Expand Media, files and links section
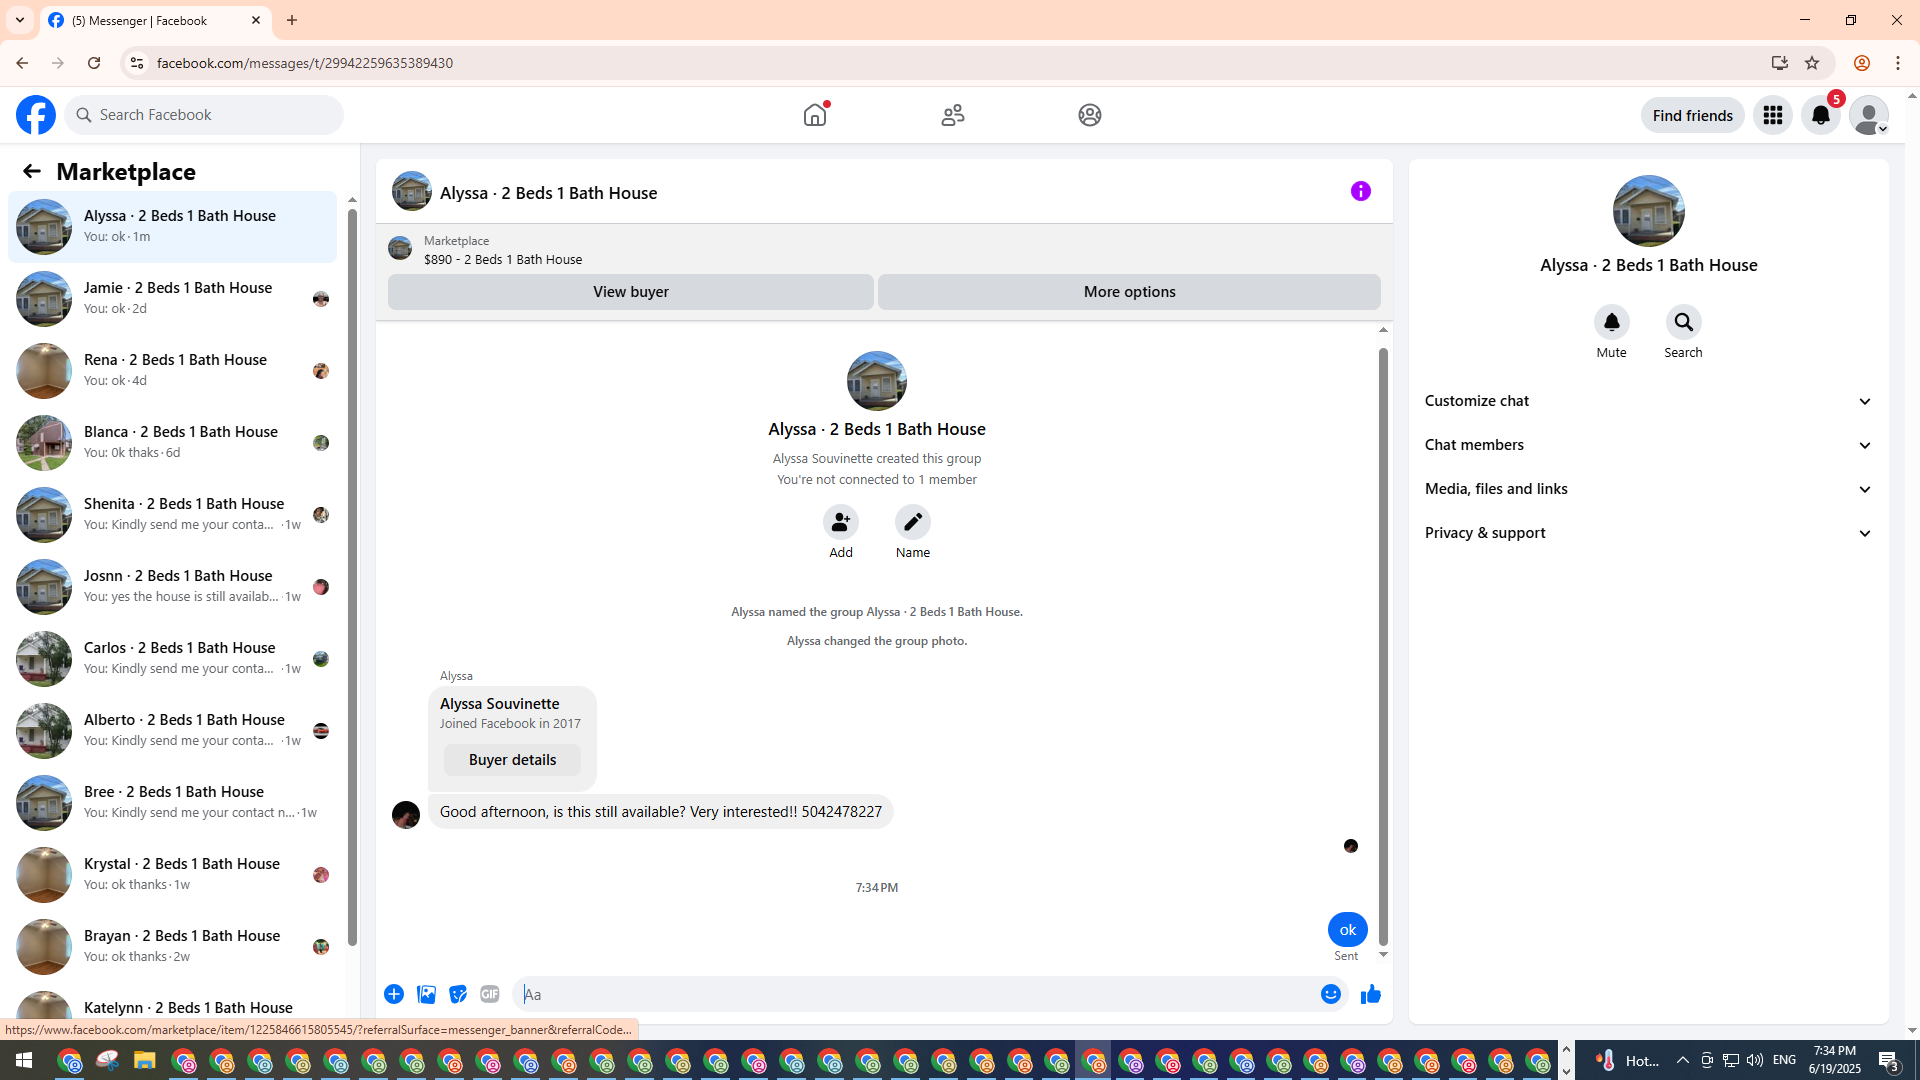This screenshot has height=1080, width=1920. point(1649,489)
